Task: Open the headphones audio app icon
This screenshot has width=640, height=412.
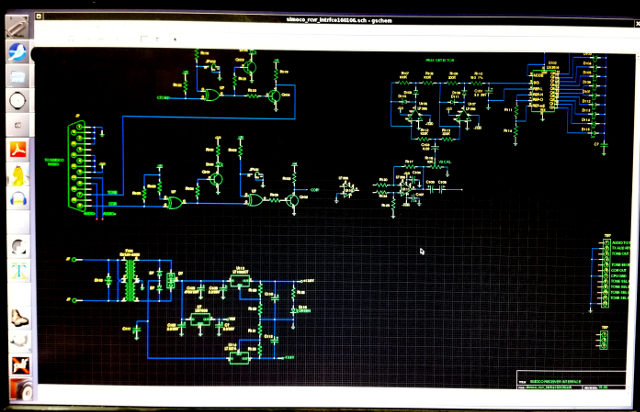Action: coord(18,199)
